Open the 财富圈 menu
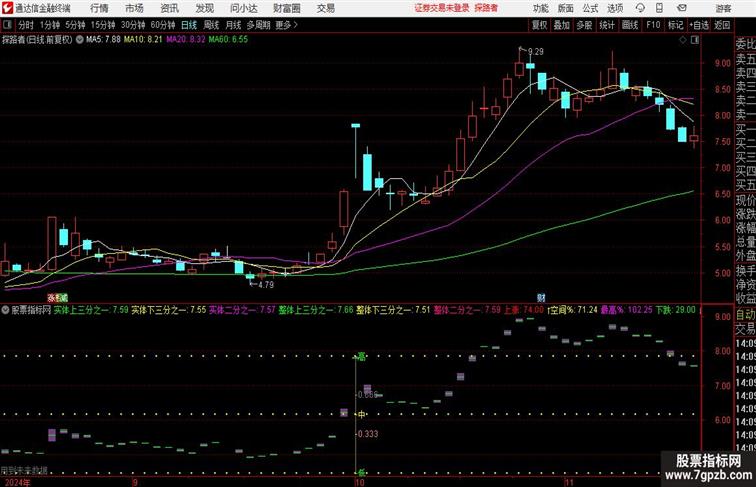 287,8
